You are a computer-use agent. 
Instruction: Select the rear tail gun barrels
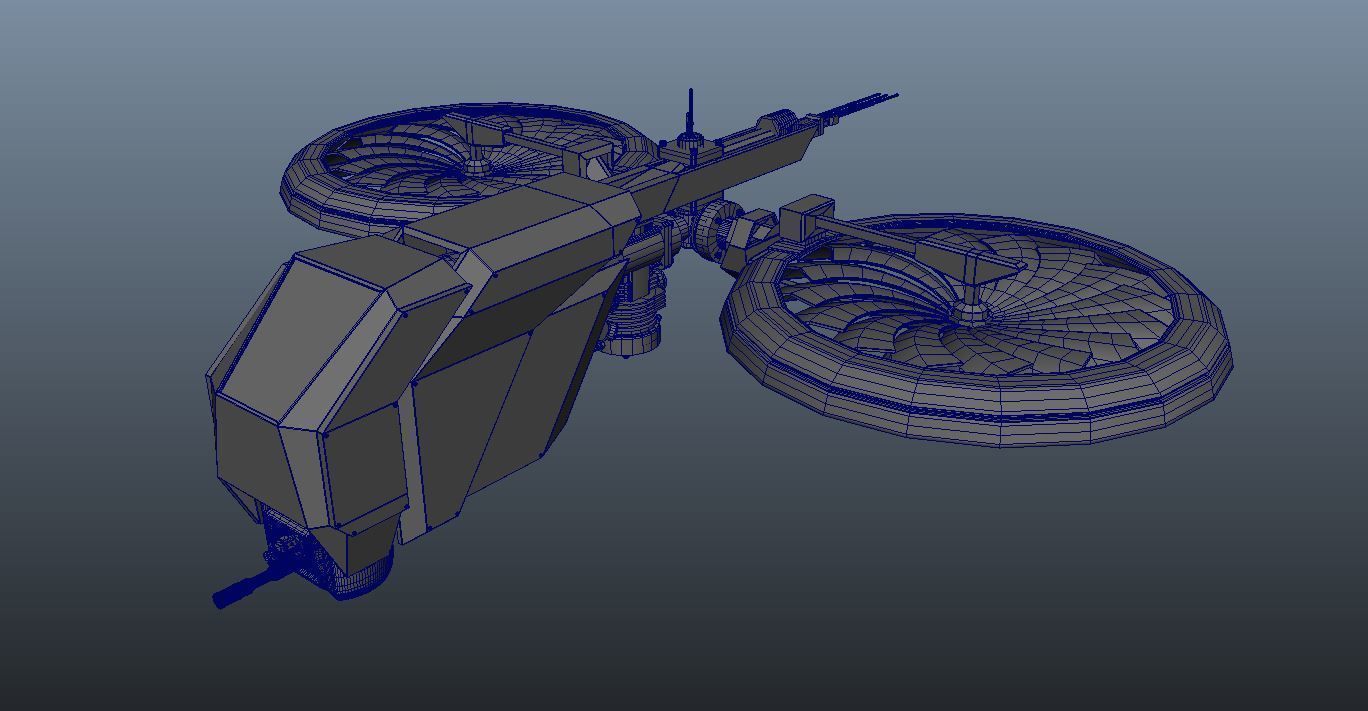point(858,106)
